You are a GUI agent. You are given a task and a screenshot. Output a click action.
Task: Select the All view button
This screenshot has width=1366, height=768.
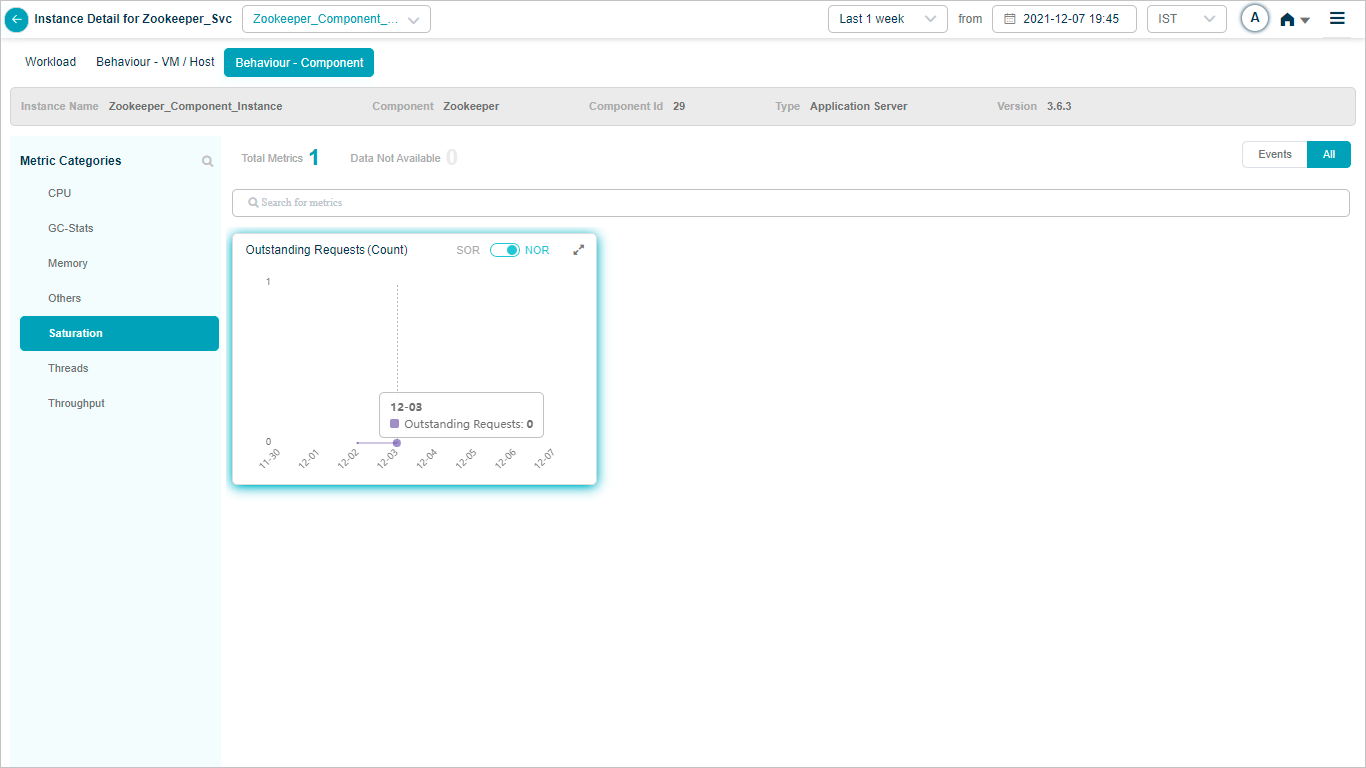(1328, 155)
